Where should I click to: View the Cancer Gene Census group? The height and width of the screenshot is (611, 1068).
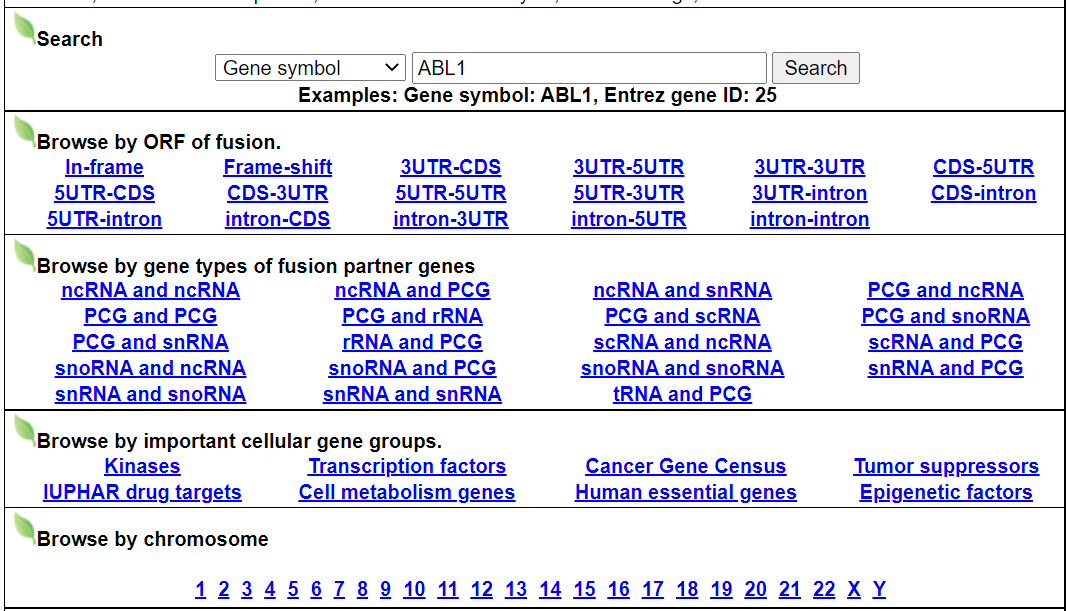point(685,466)
